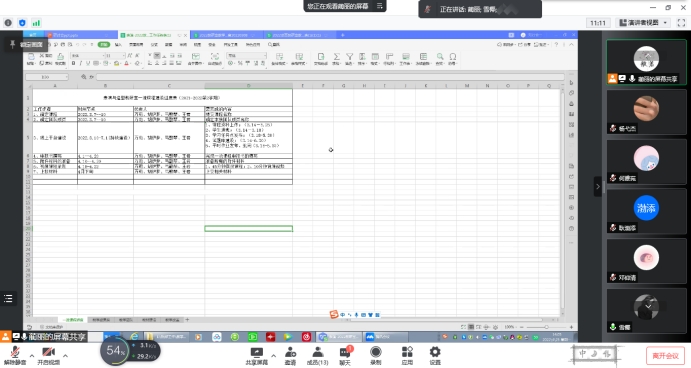Expand audio options arrow beside 解除静音
The width and height of the screenshot is (691, 368).
pos(32,356)
